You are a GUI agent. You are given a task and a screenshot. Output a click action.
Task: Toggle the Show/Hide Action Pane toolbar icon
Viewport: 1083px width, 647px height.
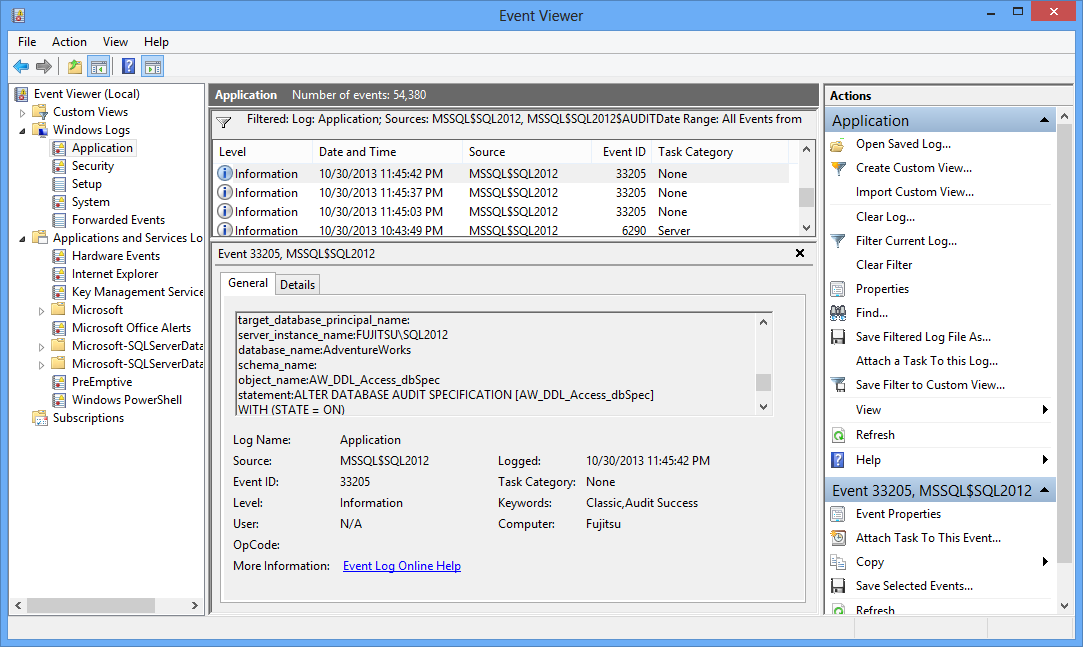click(153, 67)
